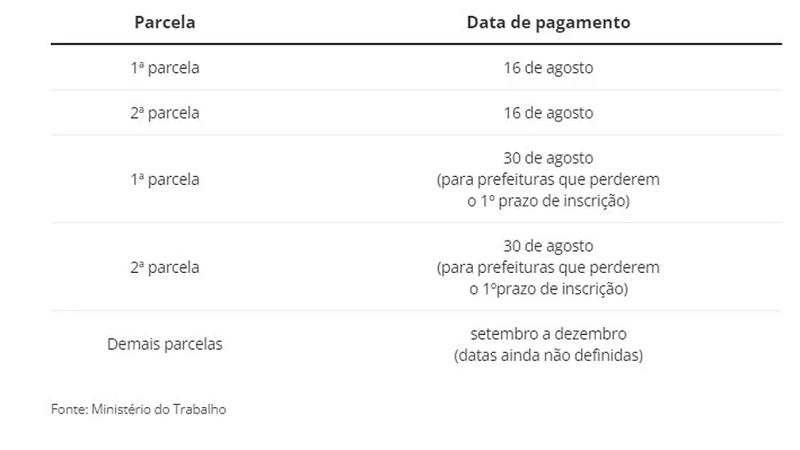This screenshot has height=450, width=800.
Task: Click the Fonte: Ministério do Trabalho caption
Action: [138, 409]
